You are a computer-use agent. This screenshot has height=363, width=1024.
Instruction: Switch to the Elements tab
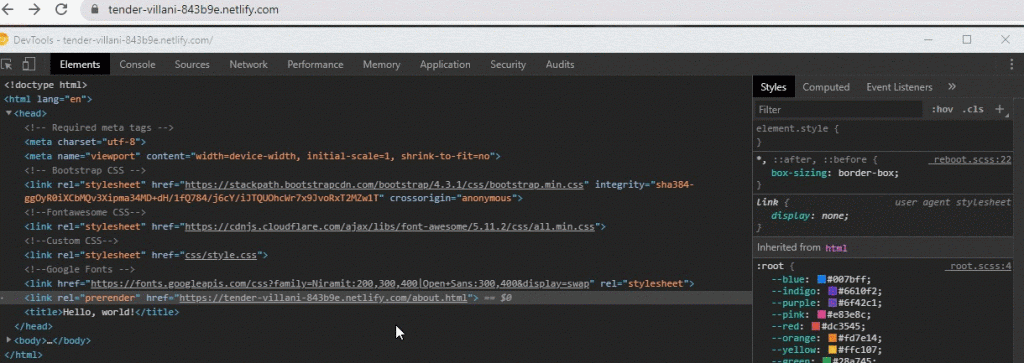80,64
